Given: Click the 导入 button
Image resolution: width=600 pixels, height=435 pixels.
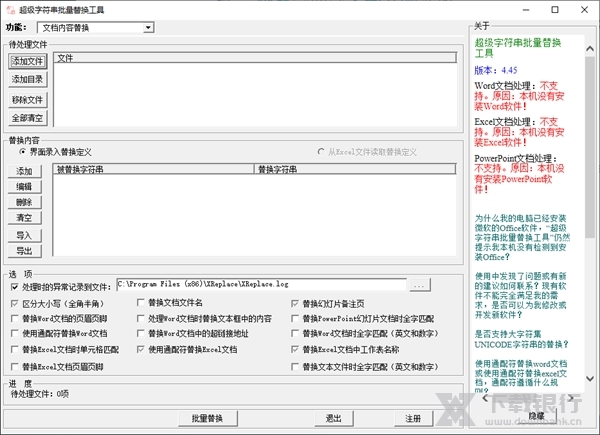Looking at the screenshot, I should tap(24, 235).
